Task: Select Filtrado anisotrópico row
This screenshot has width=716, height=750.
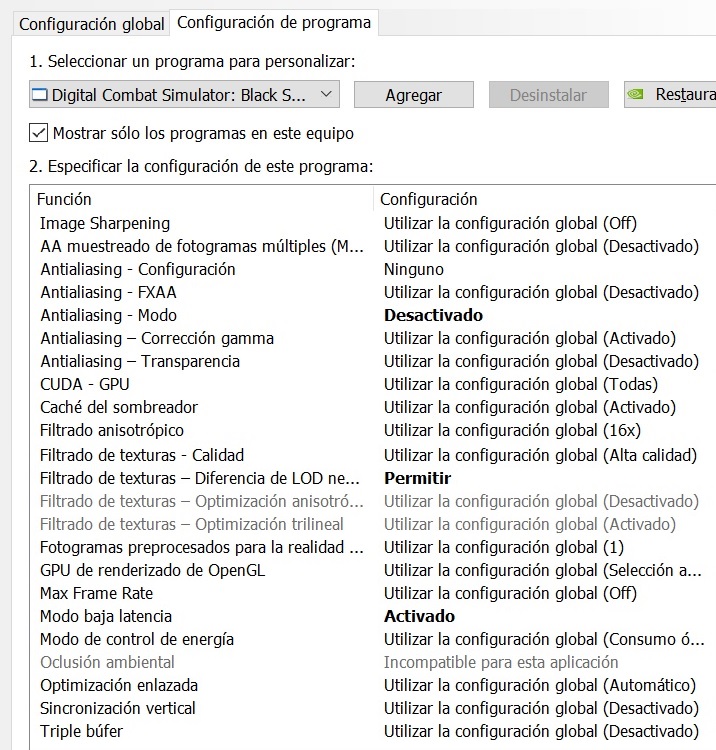Action: [373, 430]
